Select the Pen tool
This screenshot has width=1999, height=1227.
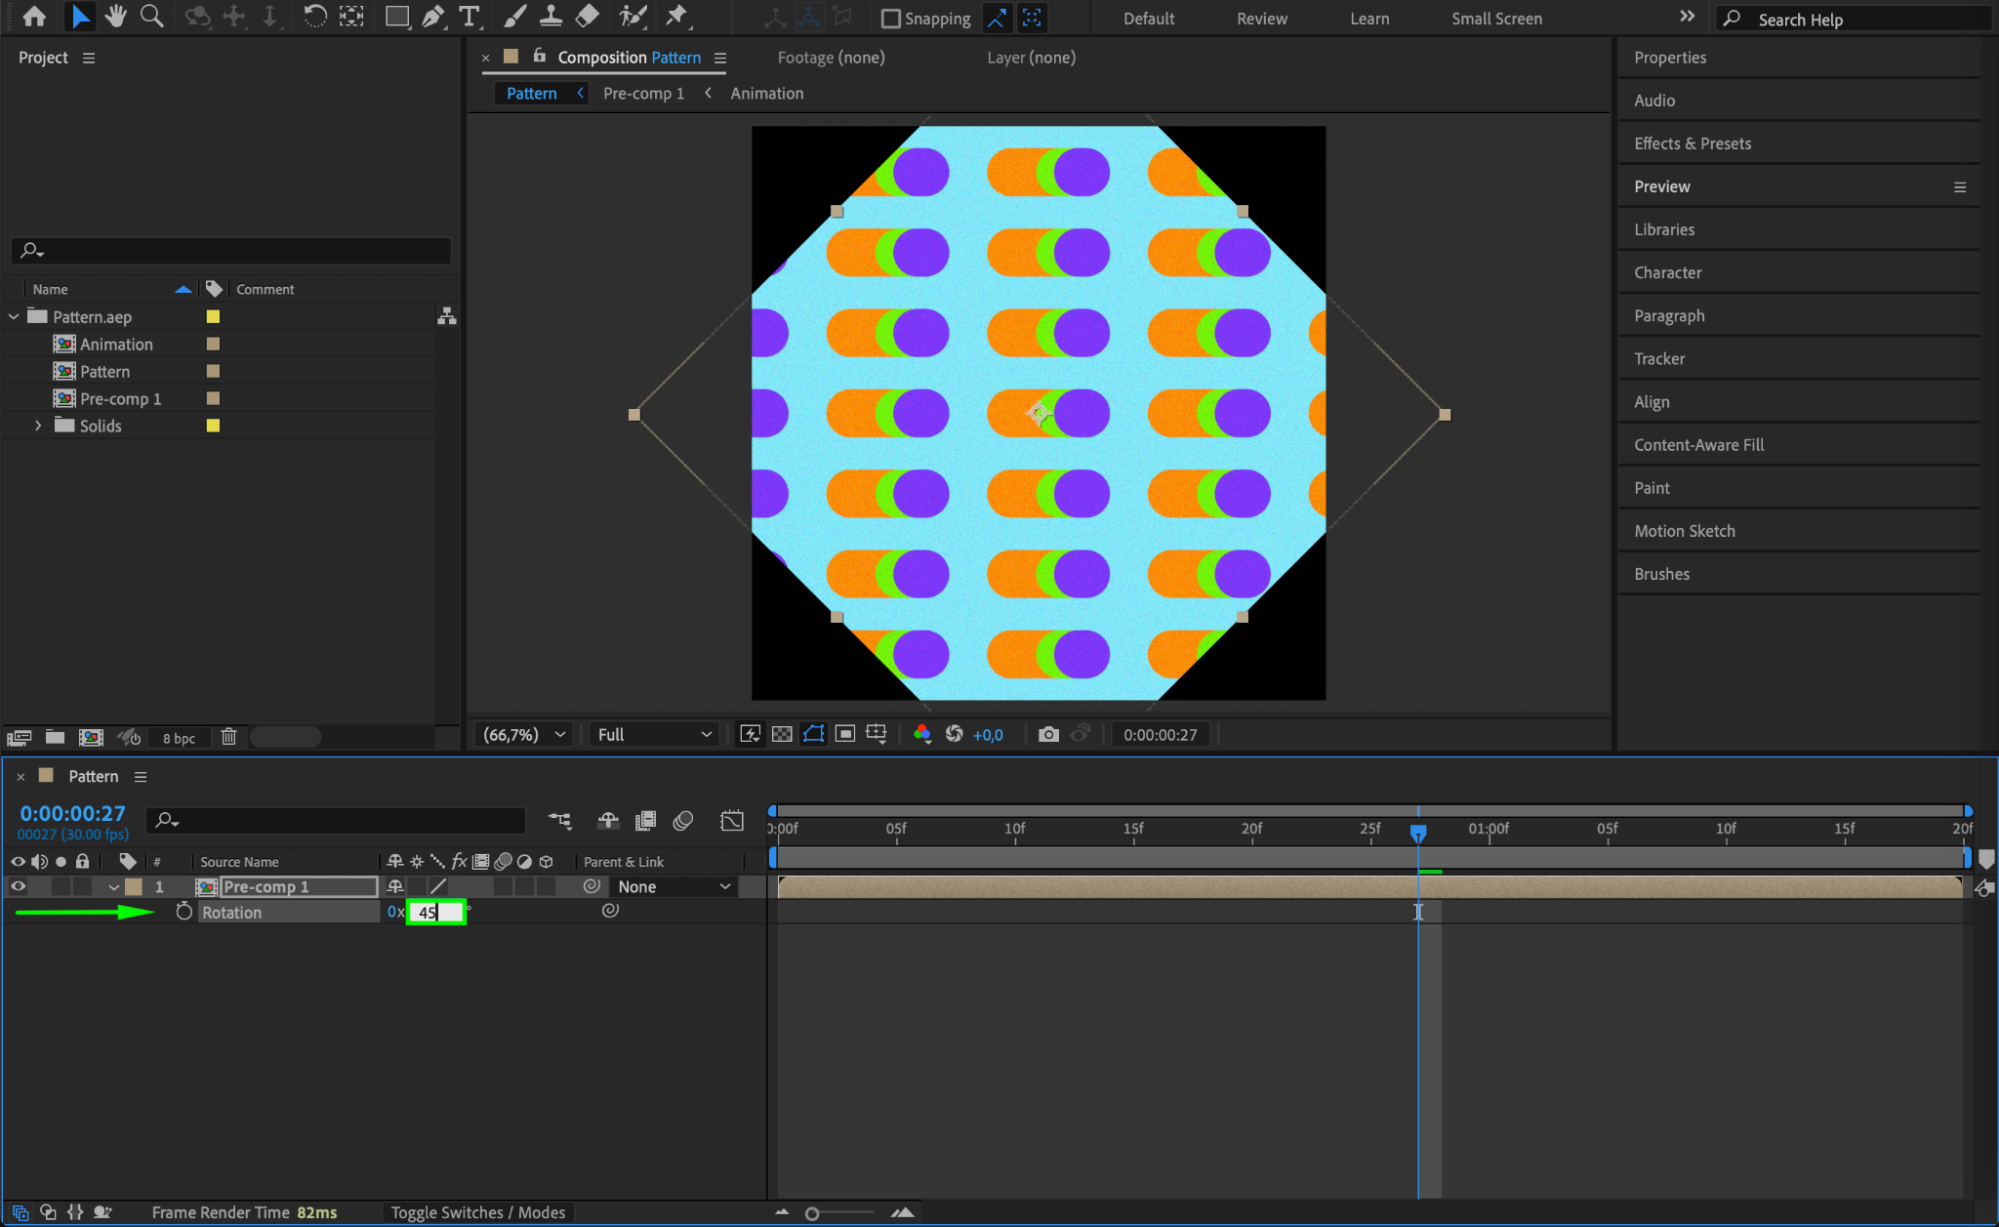(x=433, y=16)
